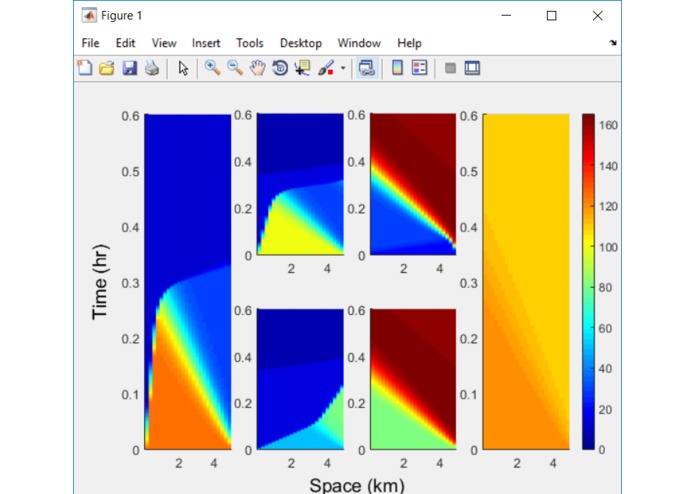Viewport: 695px width, 494px height.
Task: Click the colorbar tick label '160'
Action: 608,125
